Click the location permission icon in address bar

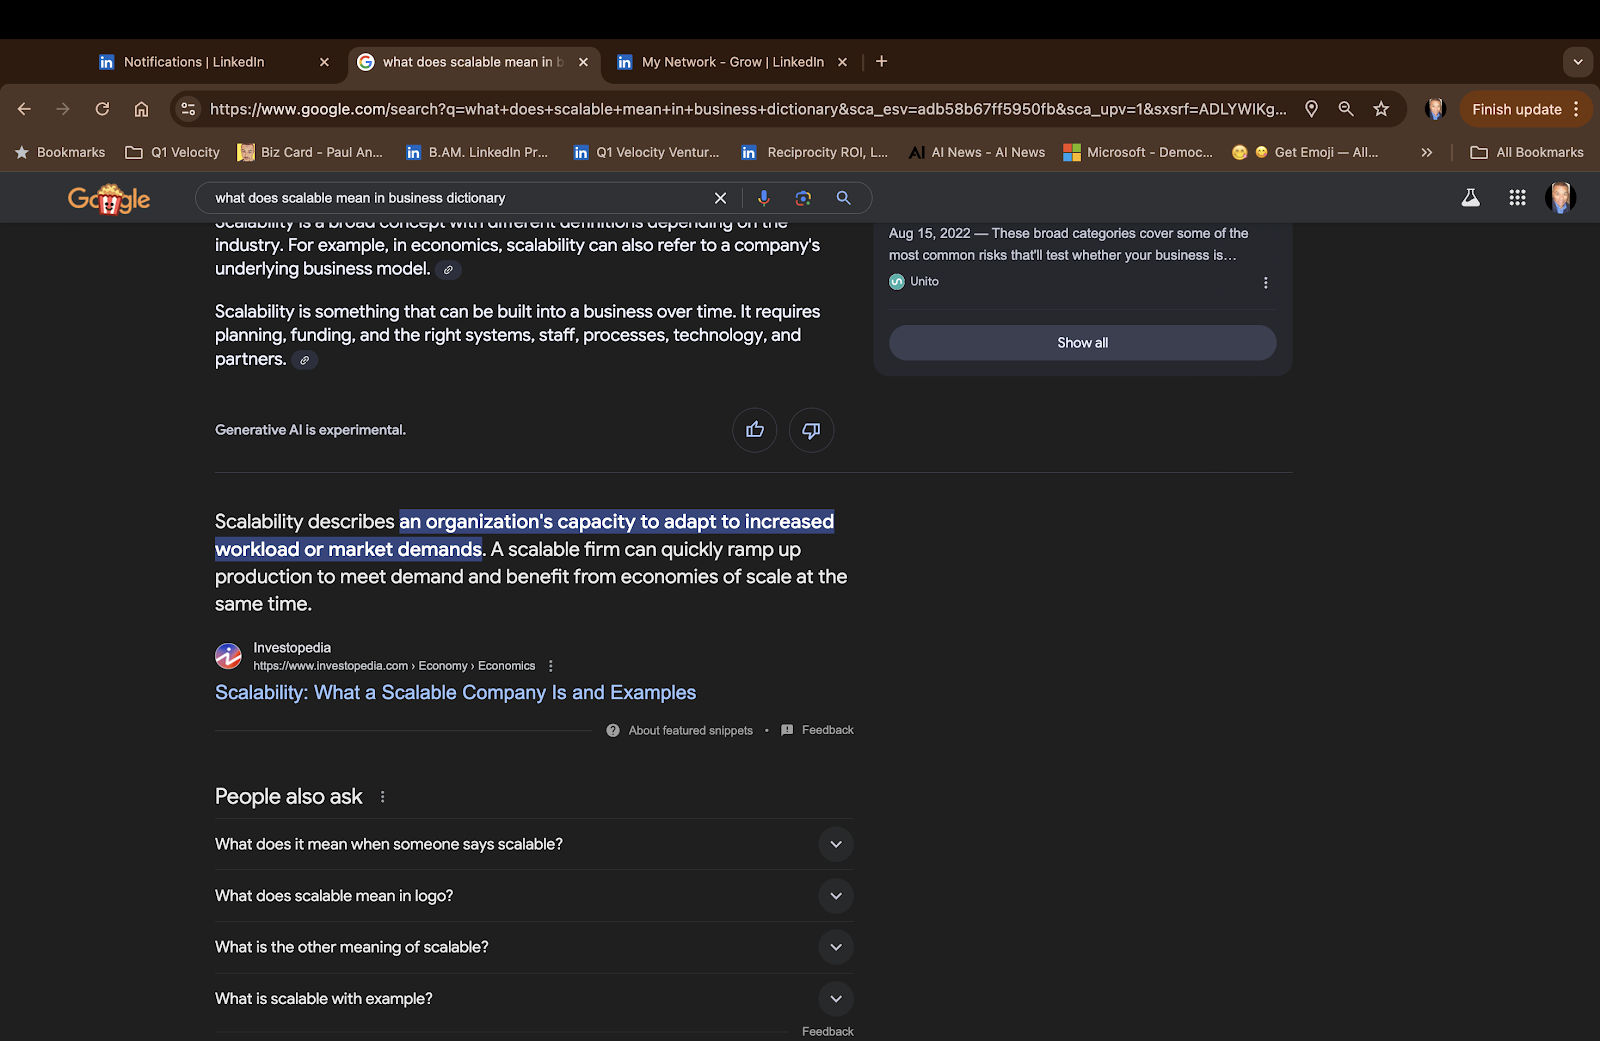tap(1311, 109)
